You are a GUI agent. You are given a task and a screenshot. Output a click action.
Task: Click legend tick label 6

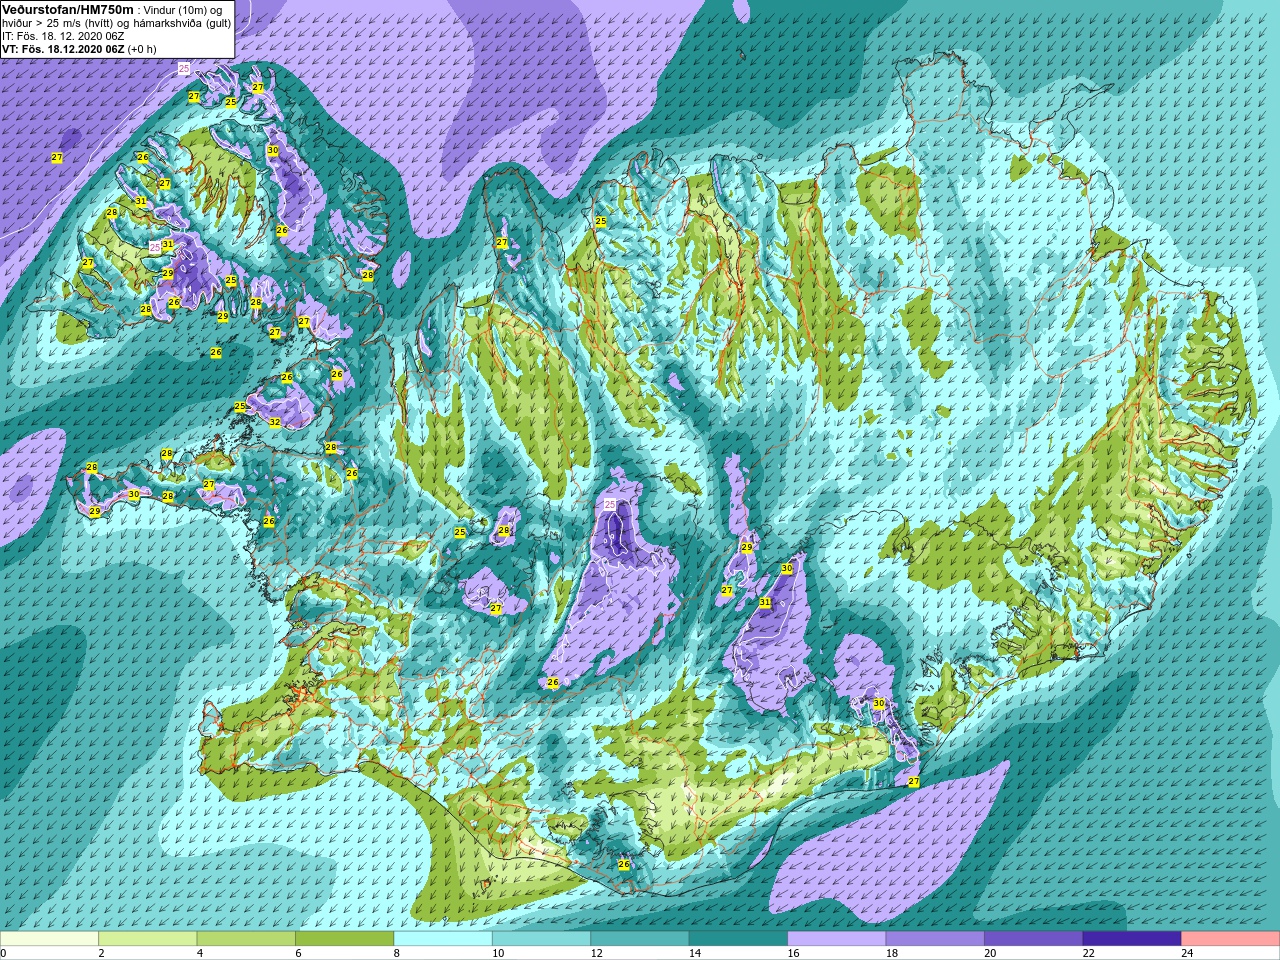[x=300, y=953]
